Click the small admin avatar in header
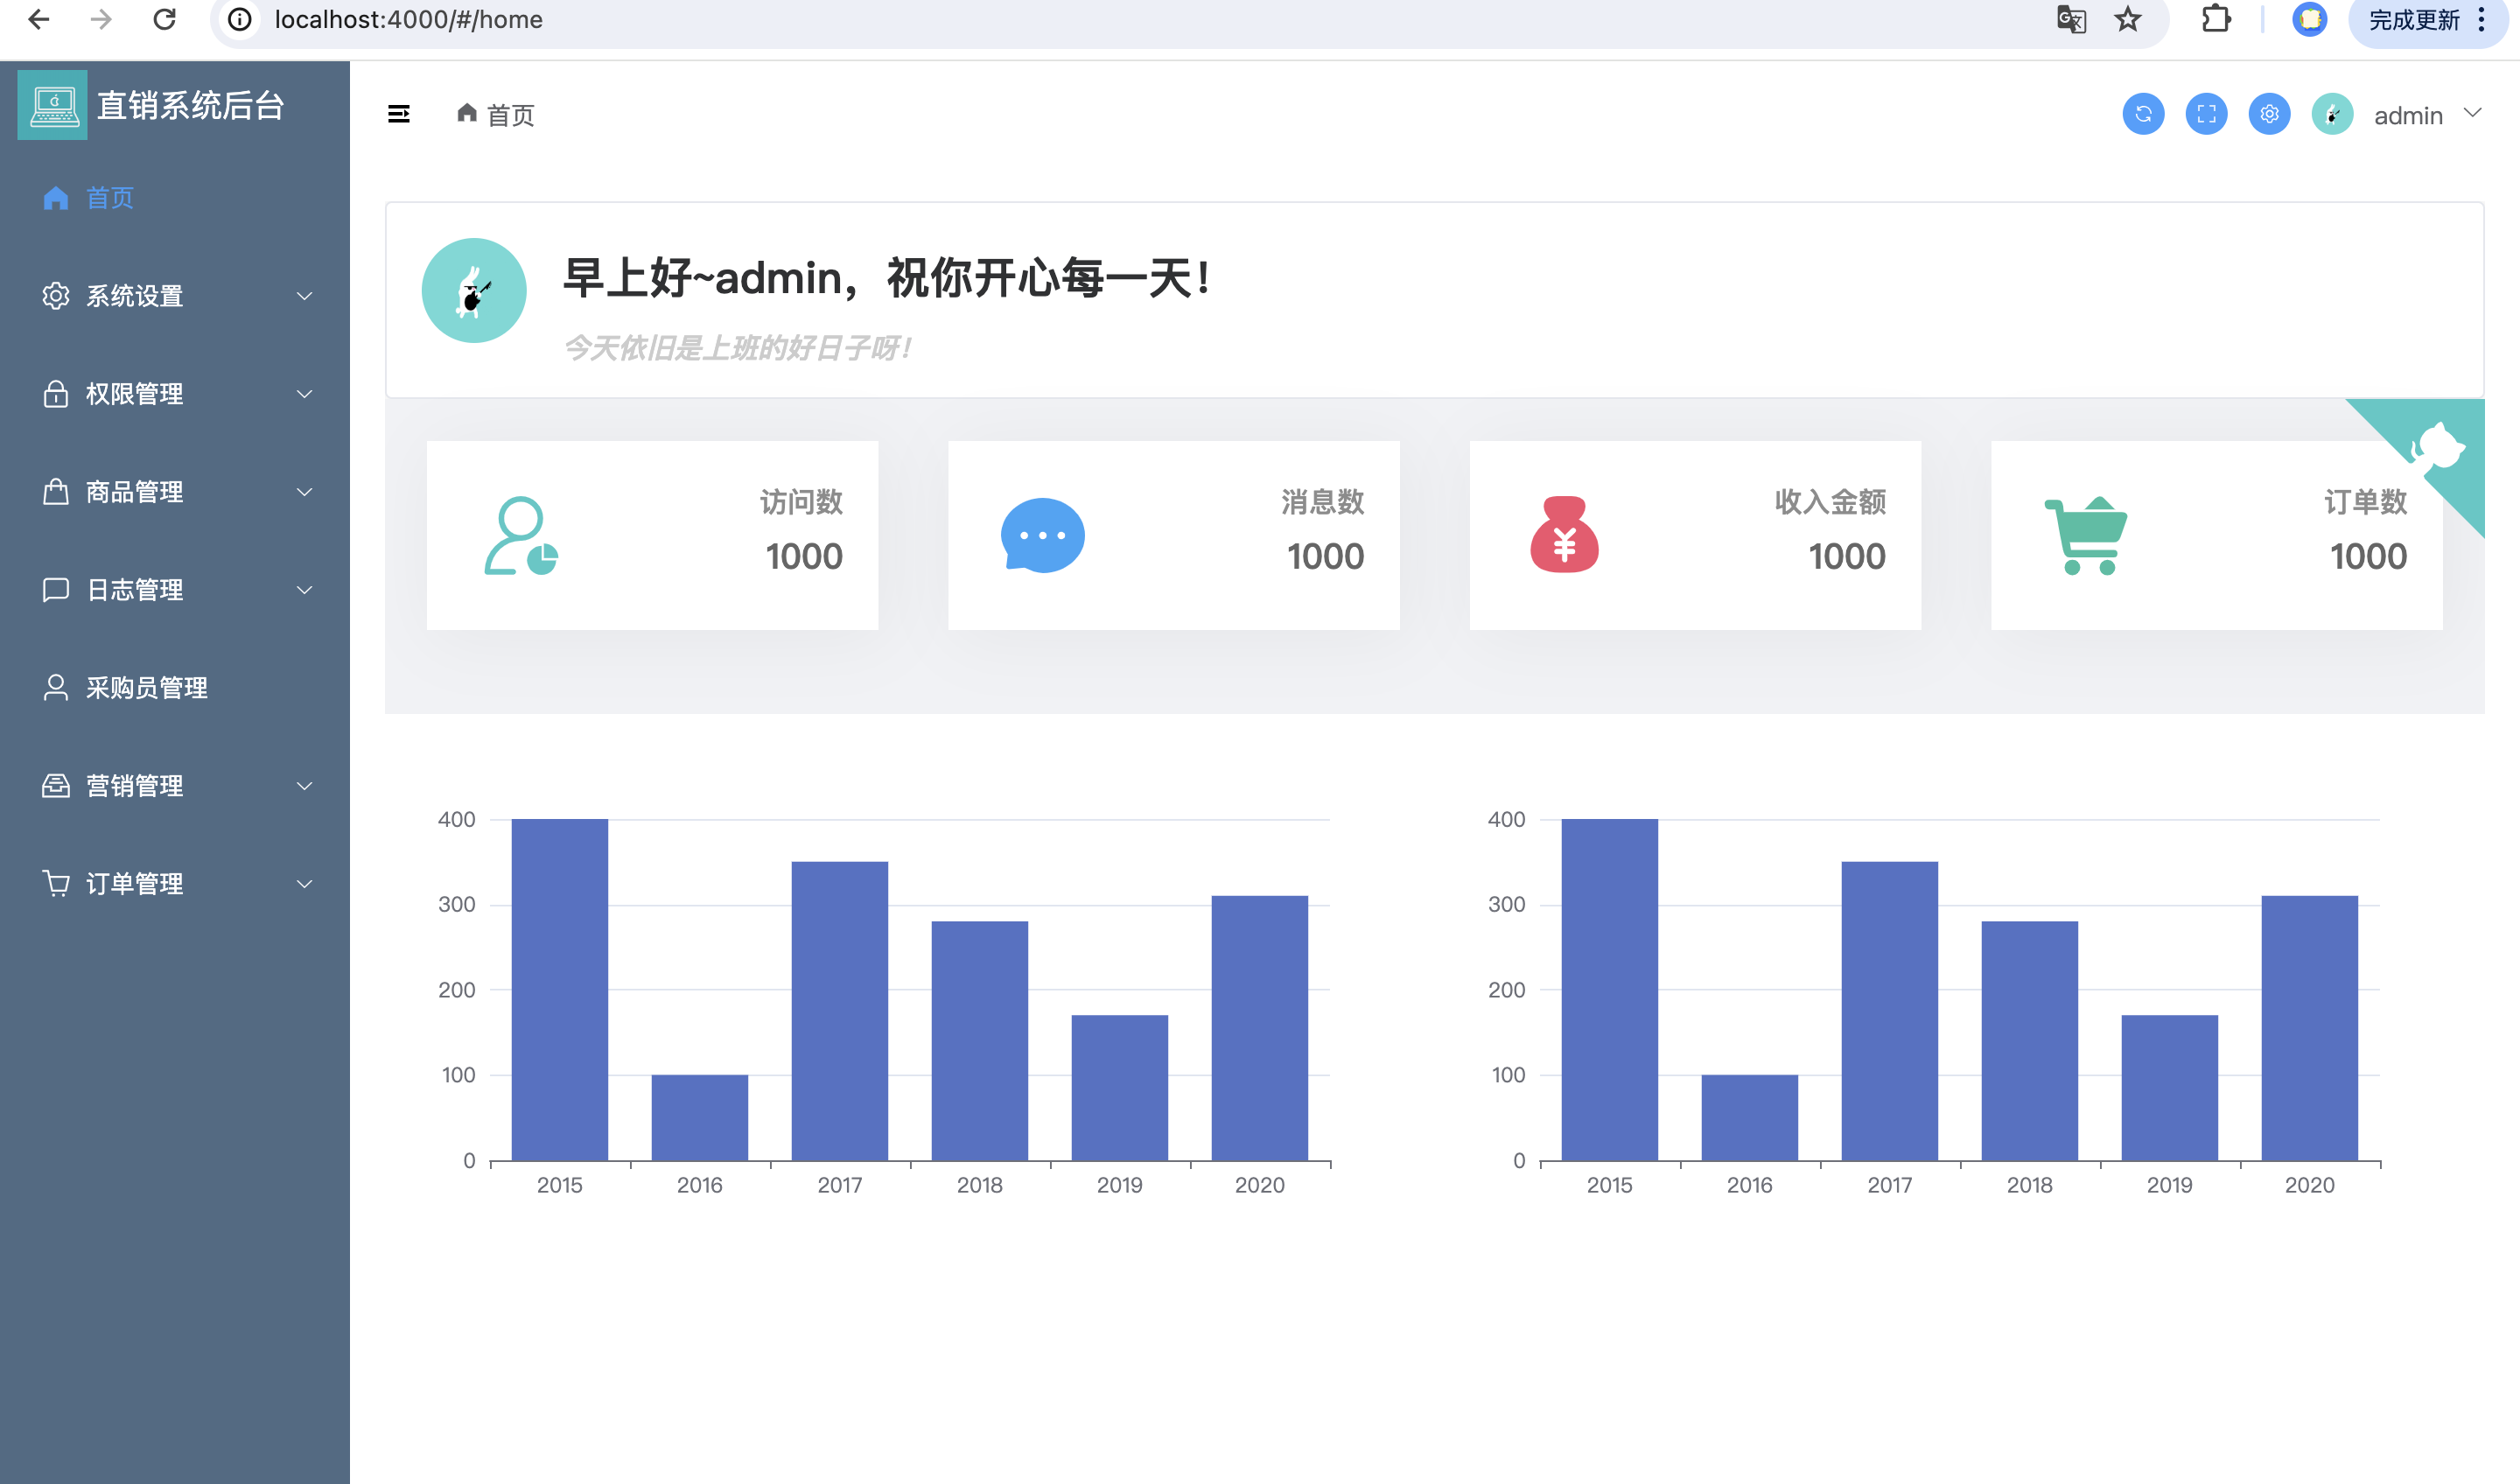 [2331, 114]
